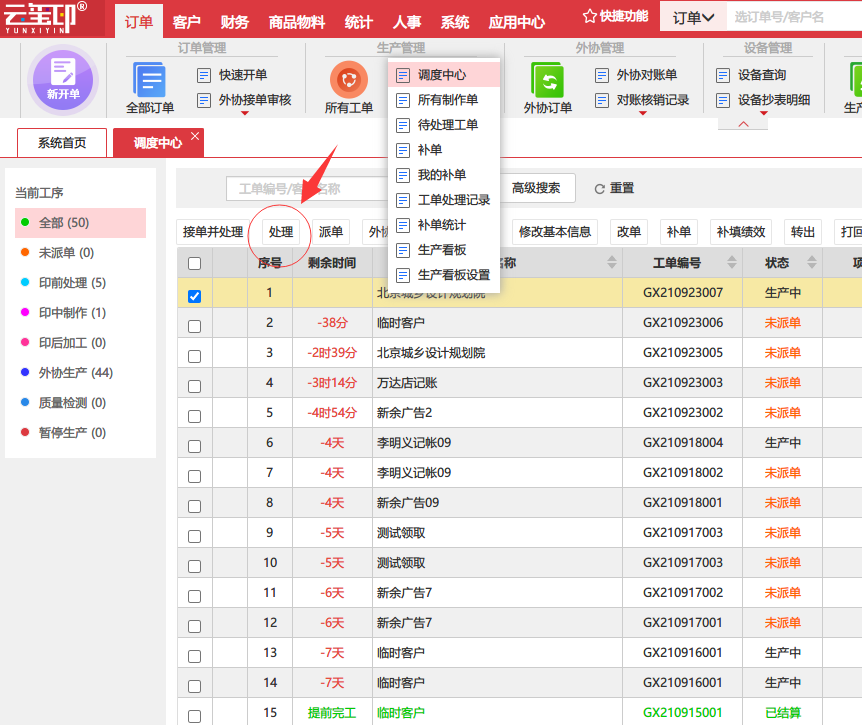The height and width of the screenshot is (725, 862).
Task: Expand 设备管理 red arrow
Action: coord(764,113)
